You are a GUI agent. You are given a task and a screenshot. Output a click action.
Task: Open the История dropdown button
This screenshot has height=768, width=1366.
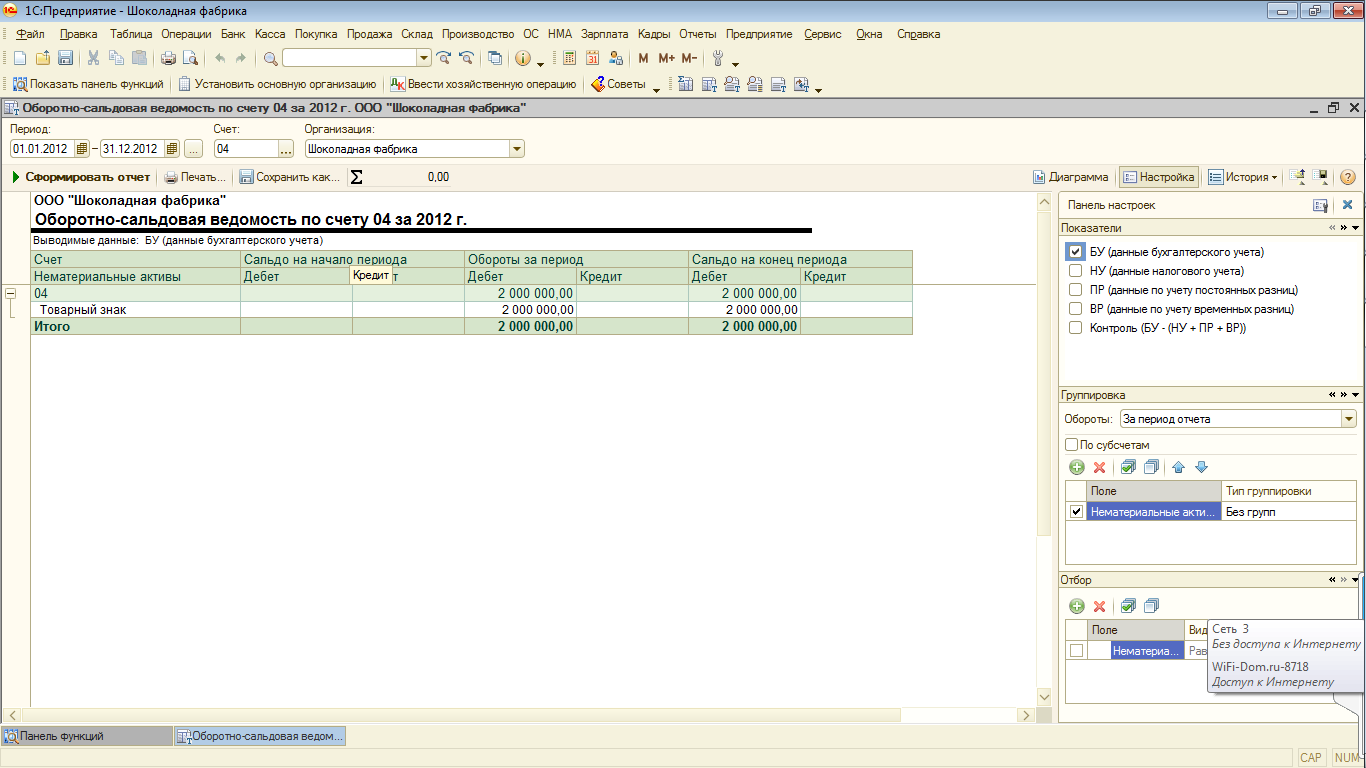[1243, 177]
